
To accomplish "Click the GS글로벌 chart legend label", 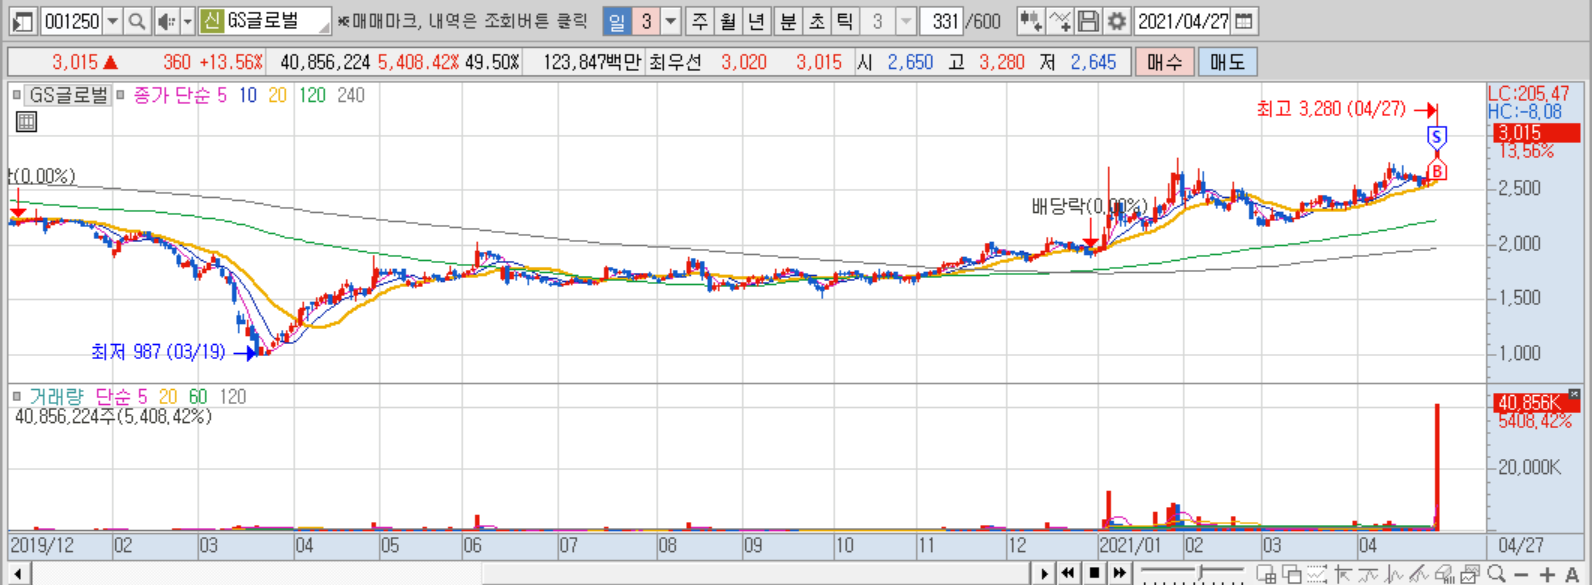I will tap(68, 95).
